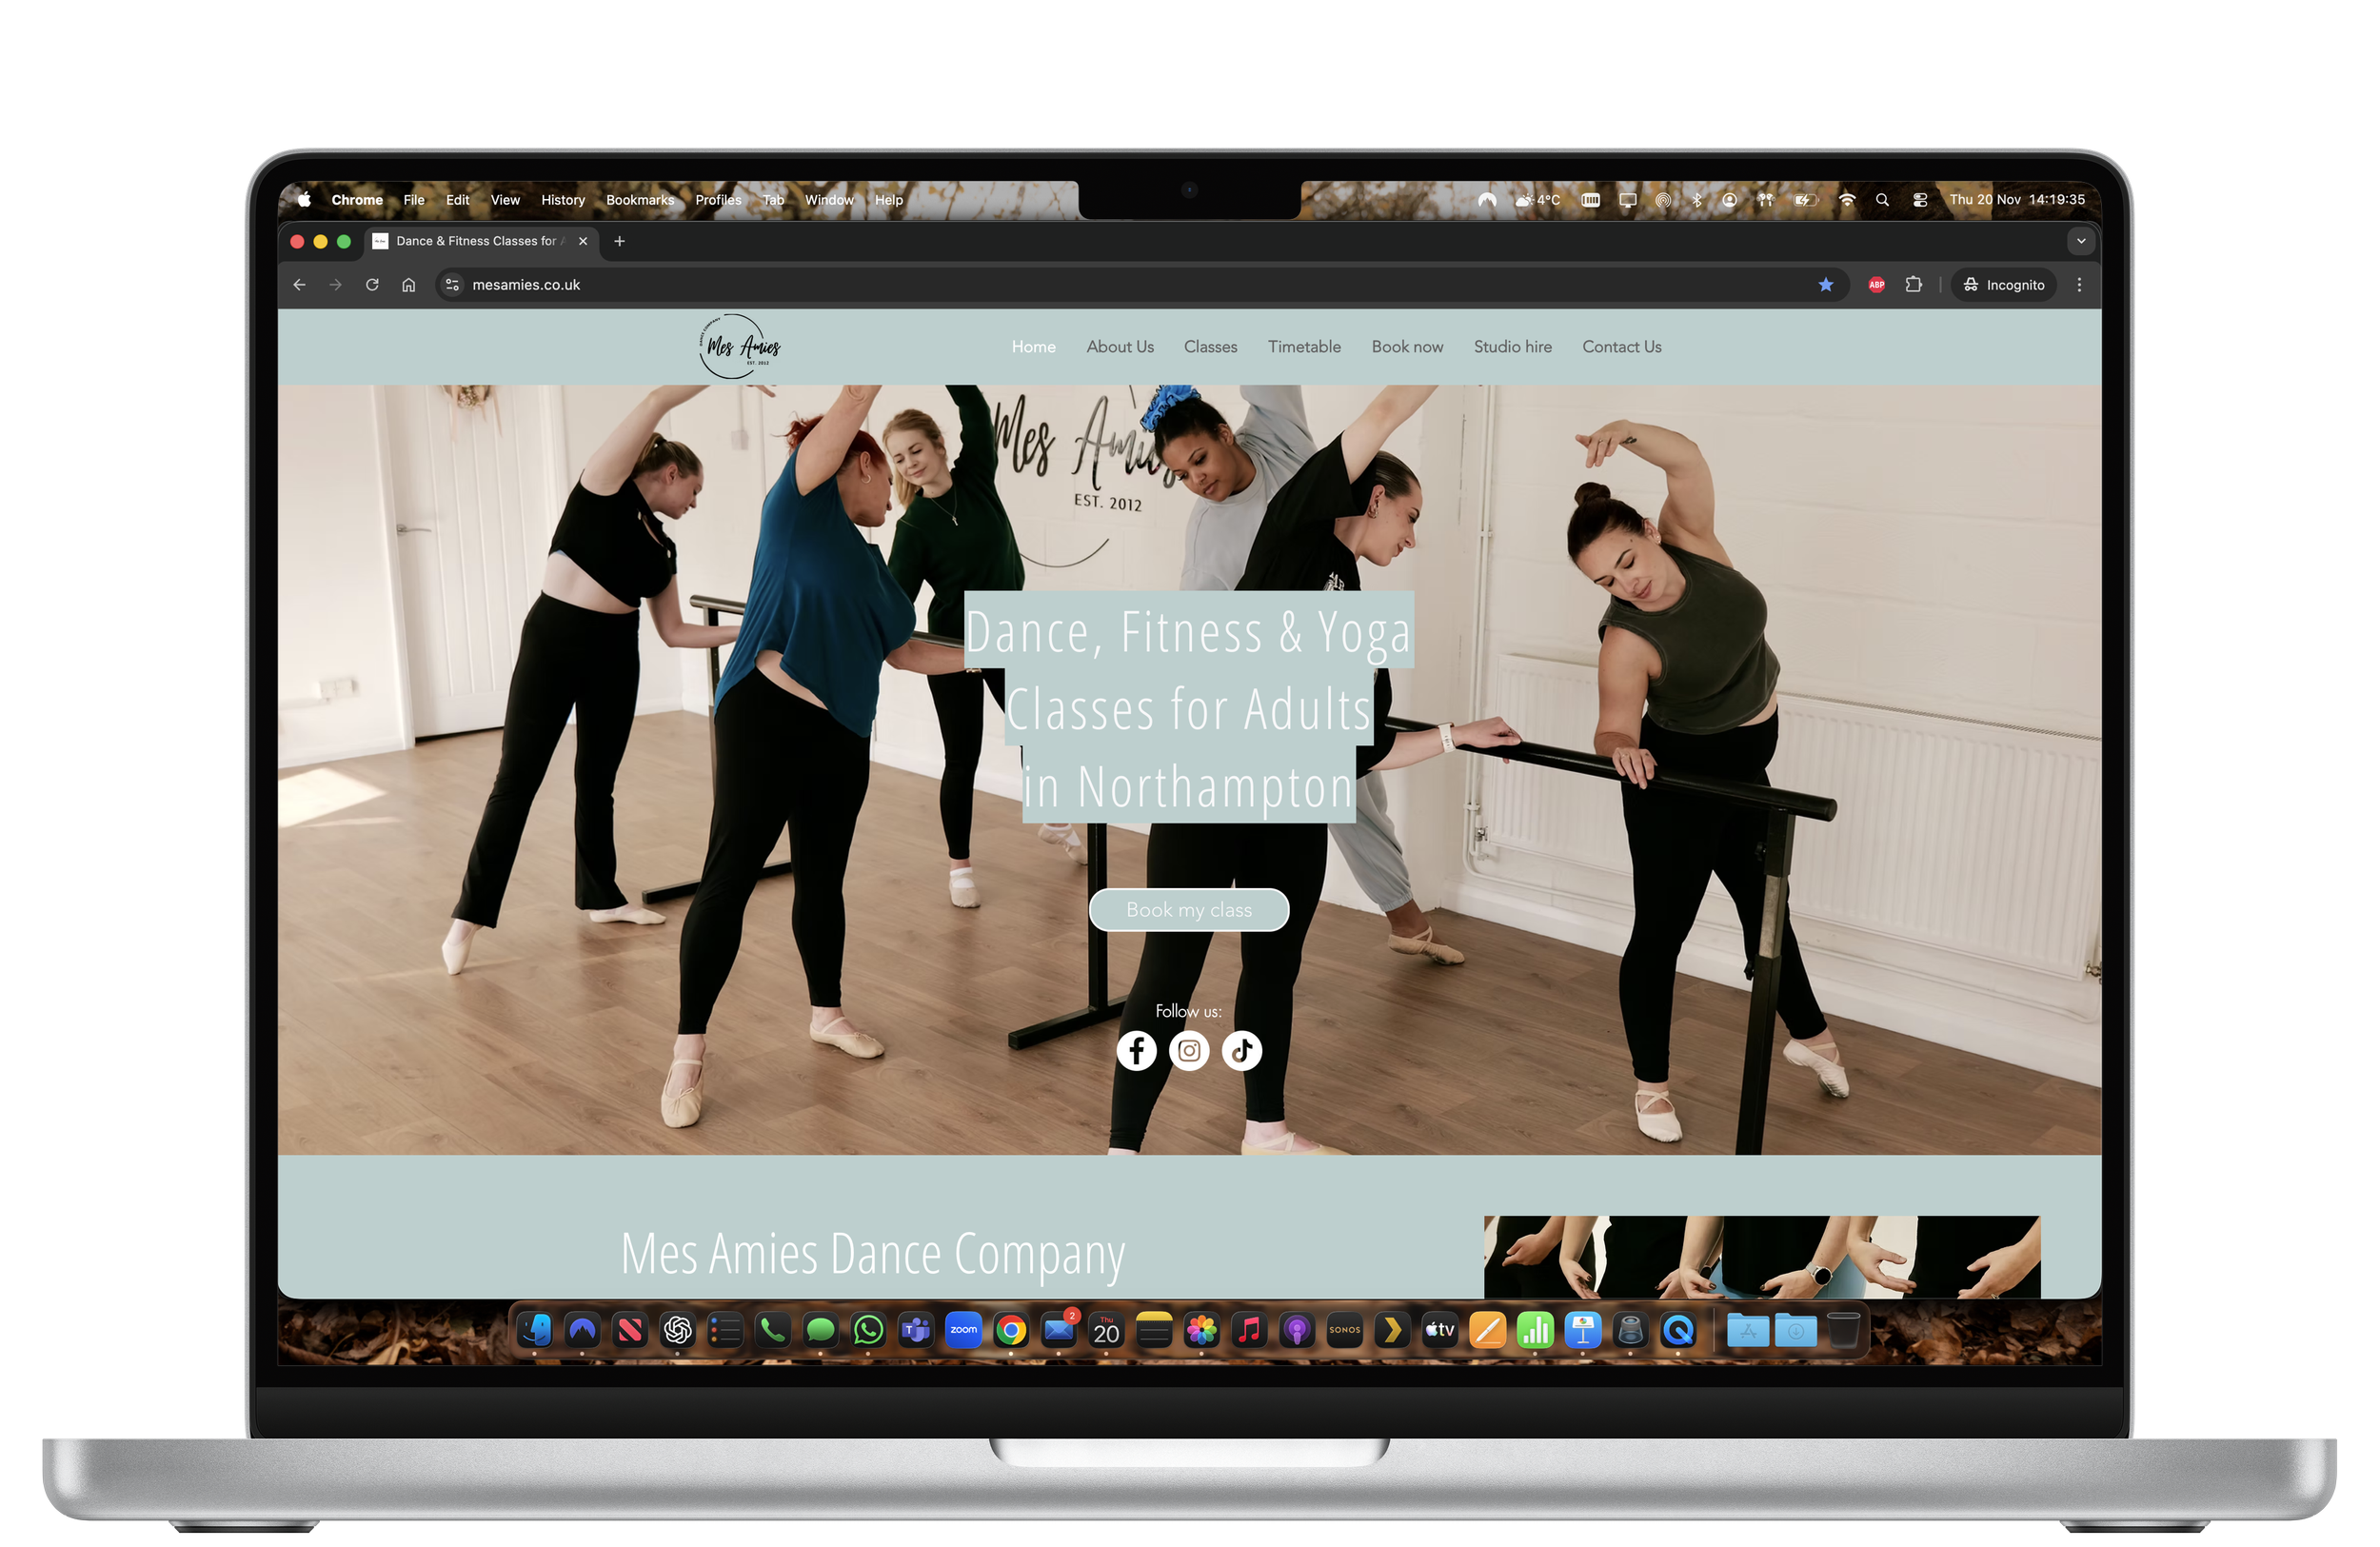Open a new tab with plus icon

[619, 241]
